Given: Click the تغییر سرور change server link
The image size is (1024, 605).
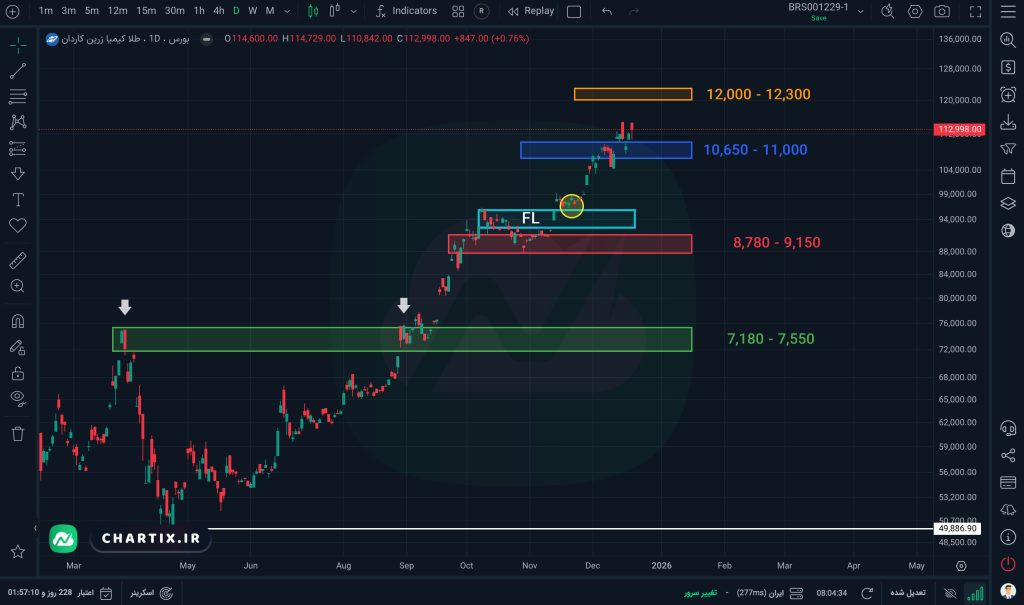Looking at the screenshot, I should pos(698,592).
